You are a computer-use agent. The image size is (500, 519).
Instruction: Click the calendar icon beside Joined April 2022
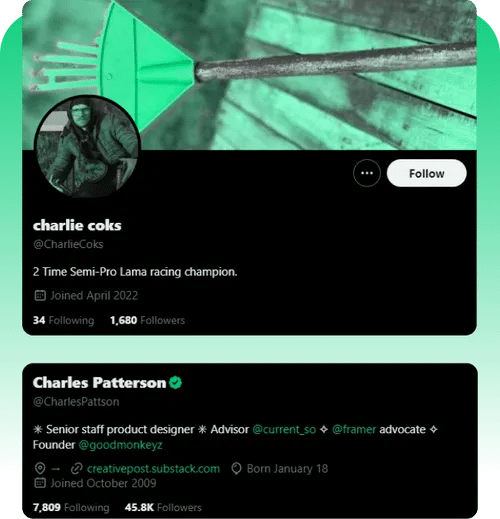point(40,295)
